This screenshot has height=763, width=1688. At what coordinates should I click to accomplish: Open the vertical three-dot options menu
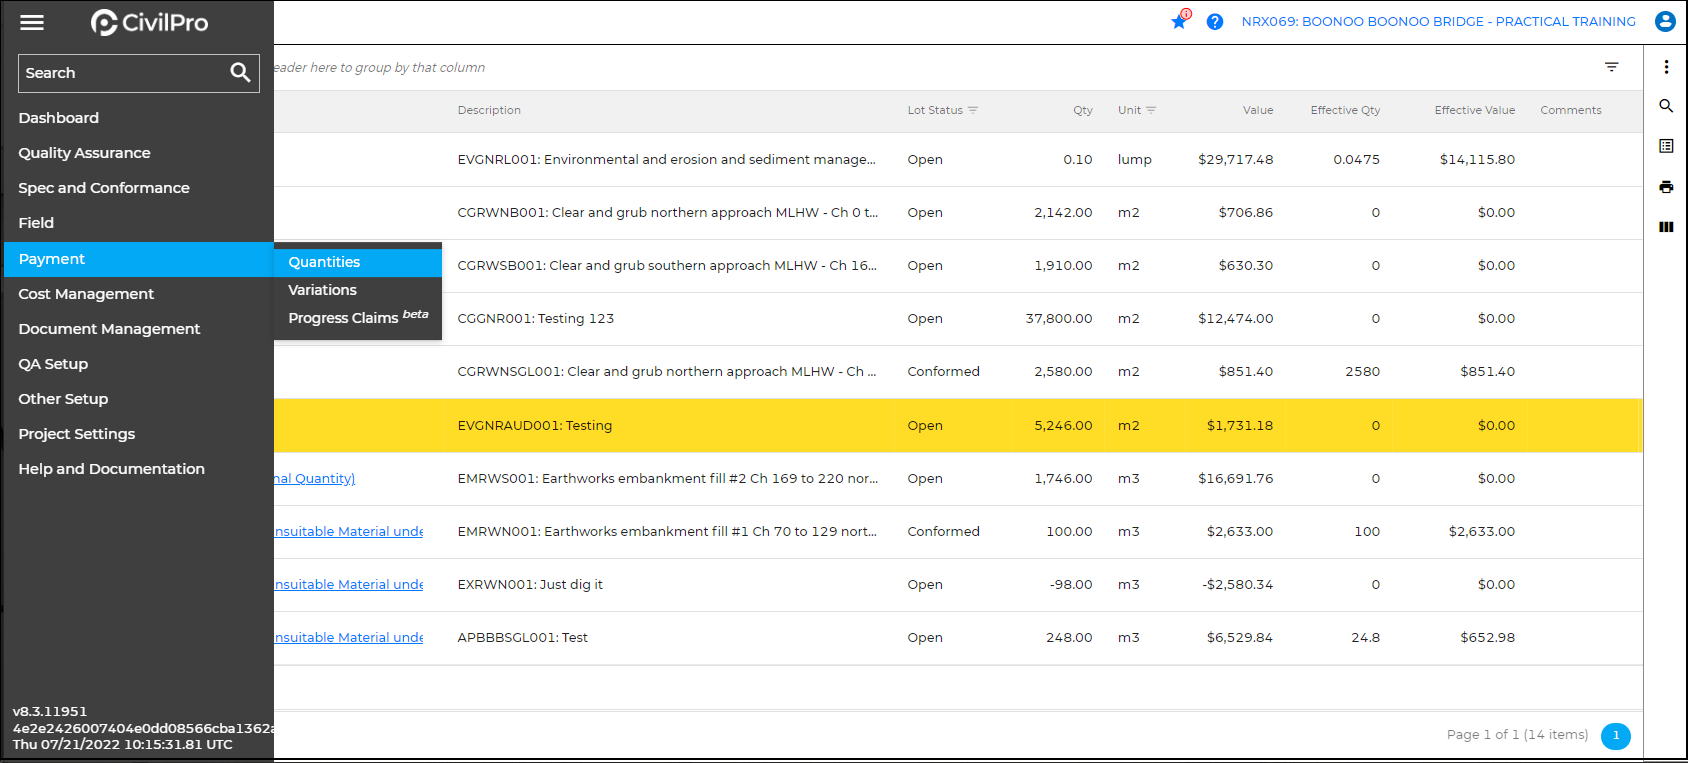(x=1666, y=67)
